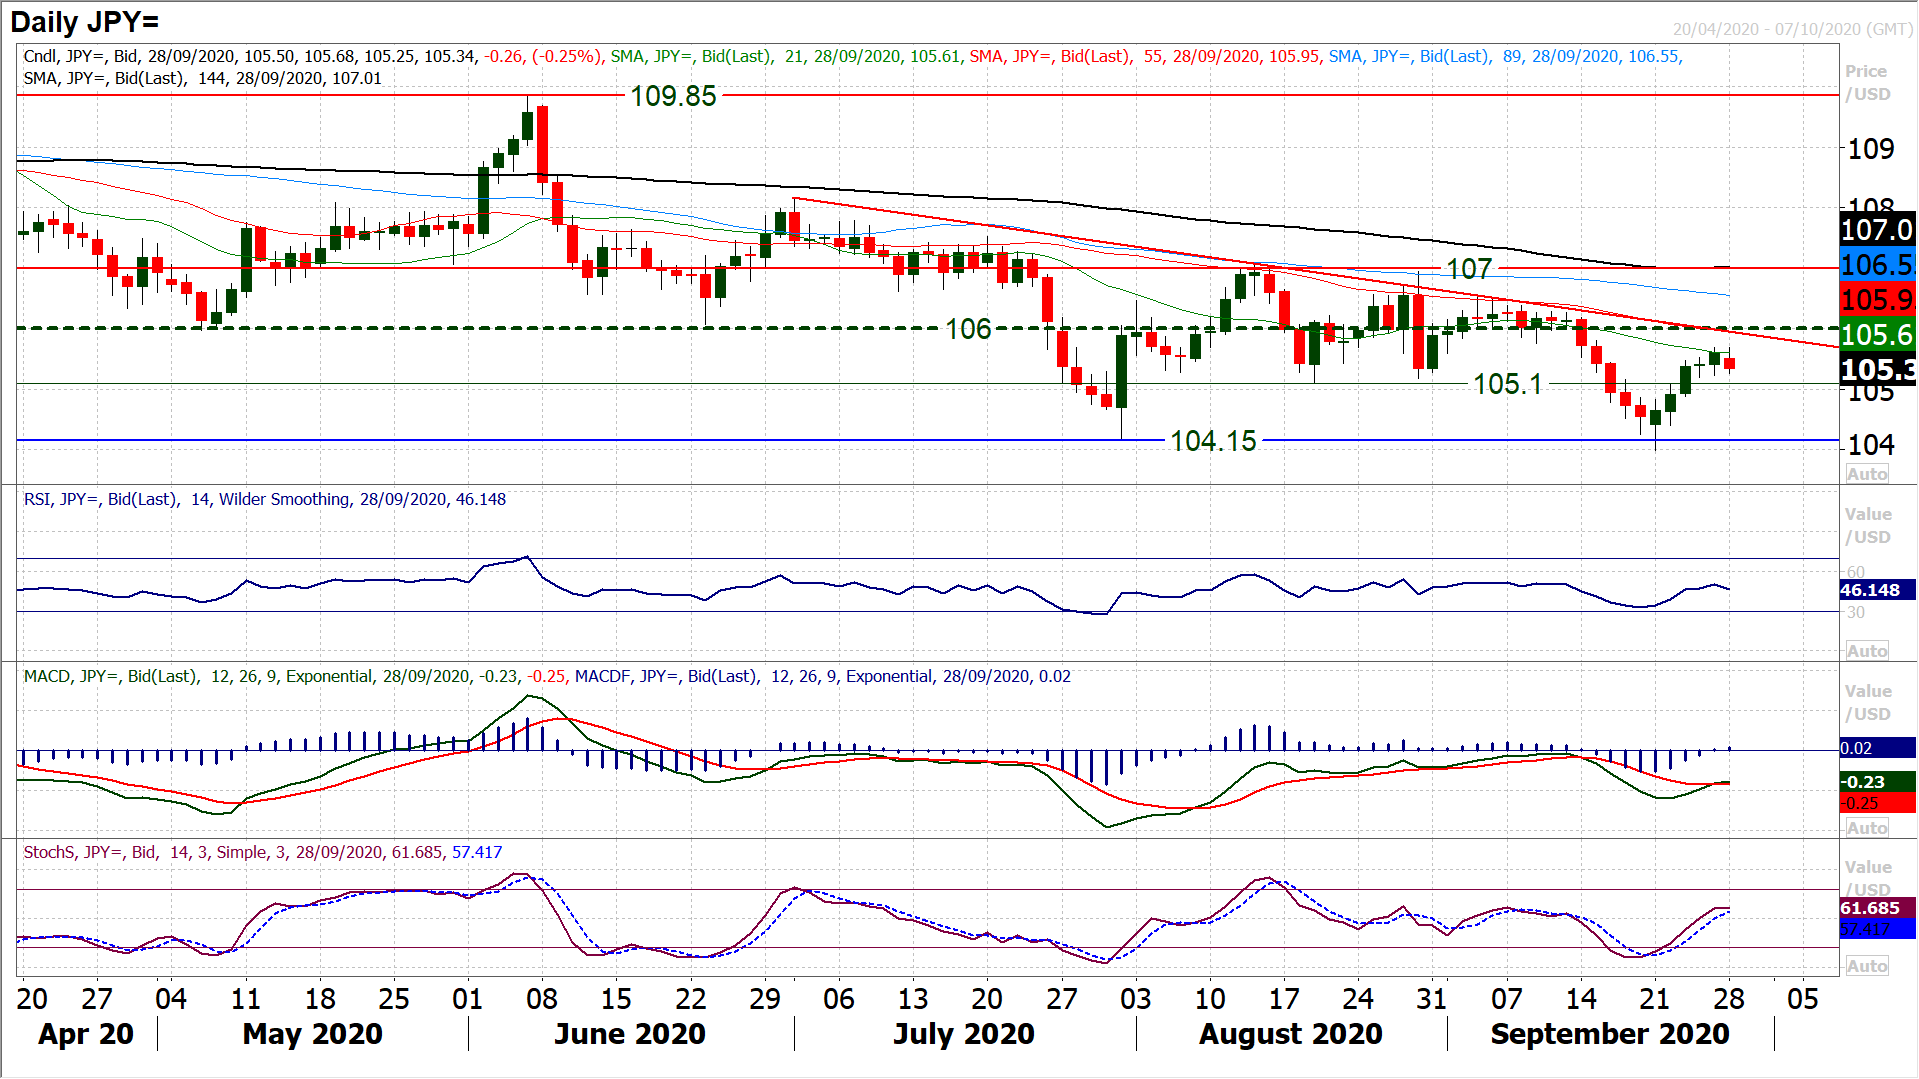Click the black 107.0 SMA price tag
This screenshot has height=1079, width=1919.
coord(1876,230)
